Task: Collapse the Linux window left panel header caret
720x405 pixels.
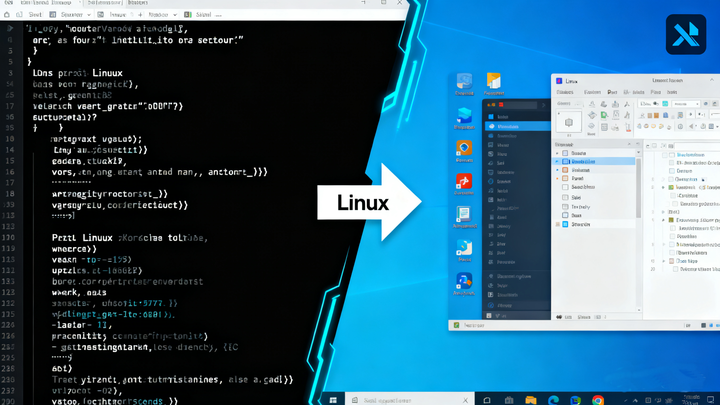Action: tap(629, 144)
